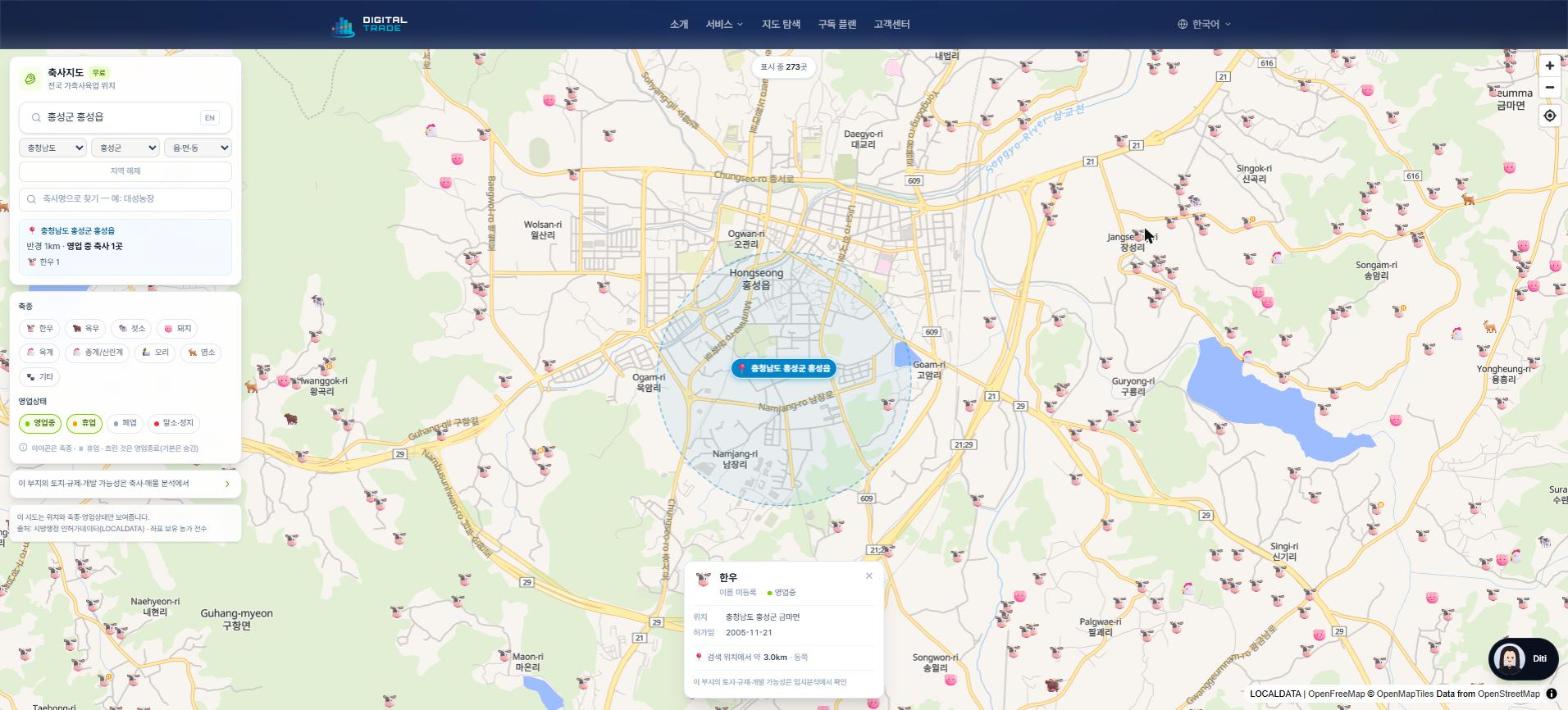Screen dimensions: 1568x710
Task: Toggle the 오리 species filter chip
Action: (x=155, y=353)
